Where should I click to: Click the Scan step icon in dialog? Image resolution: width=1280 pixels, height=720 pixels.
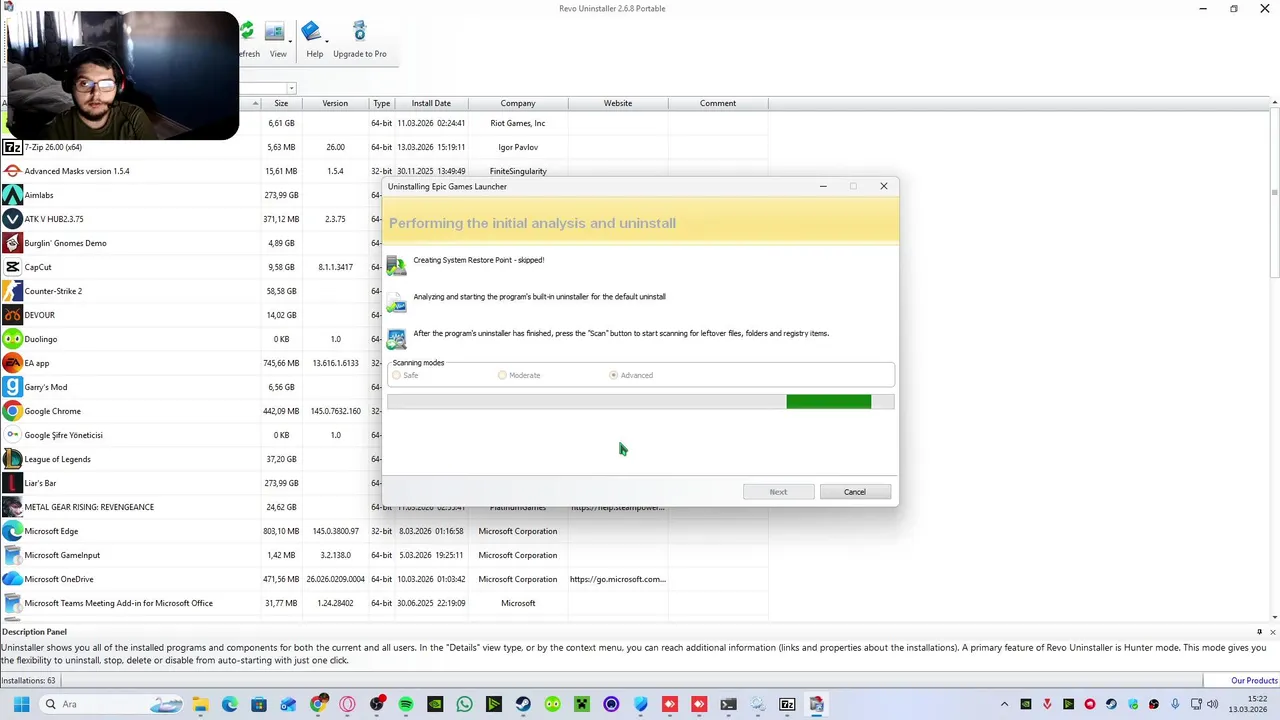point(397,339)
